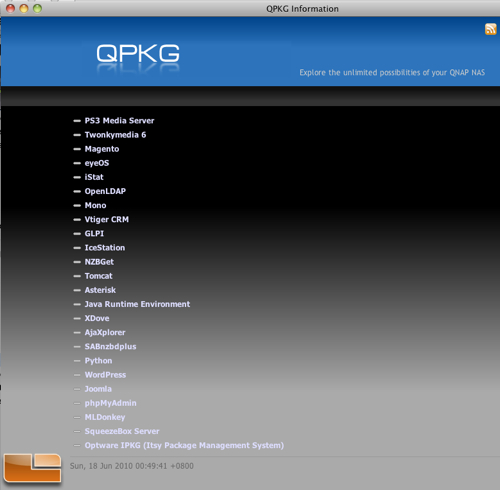Select the iStat package

[94, 177]
